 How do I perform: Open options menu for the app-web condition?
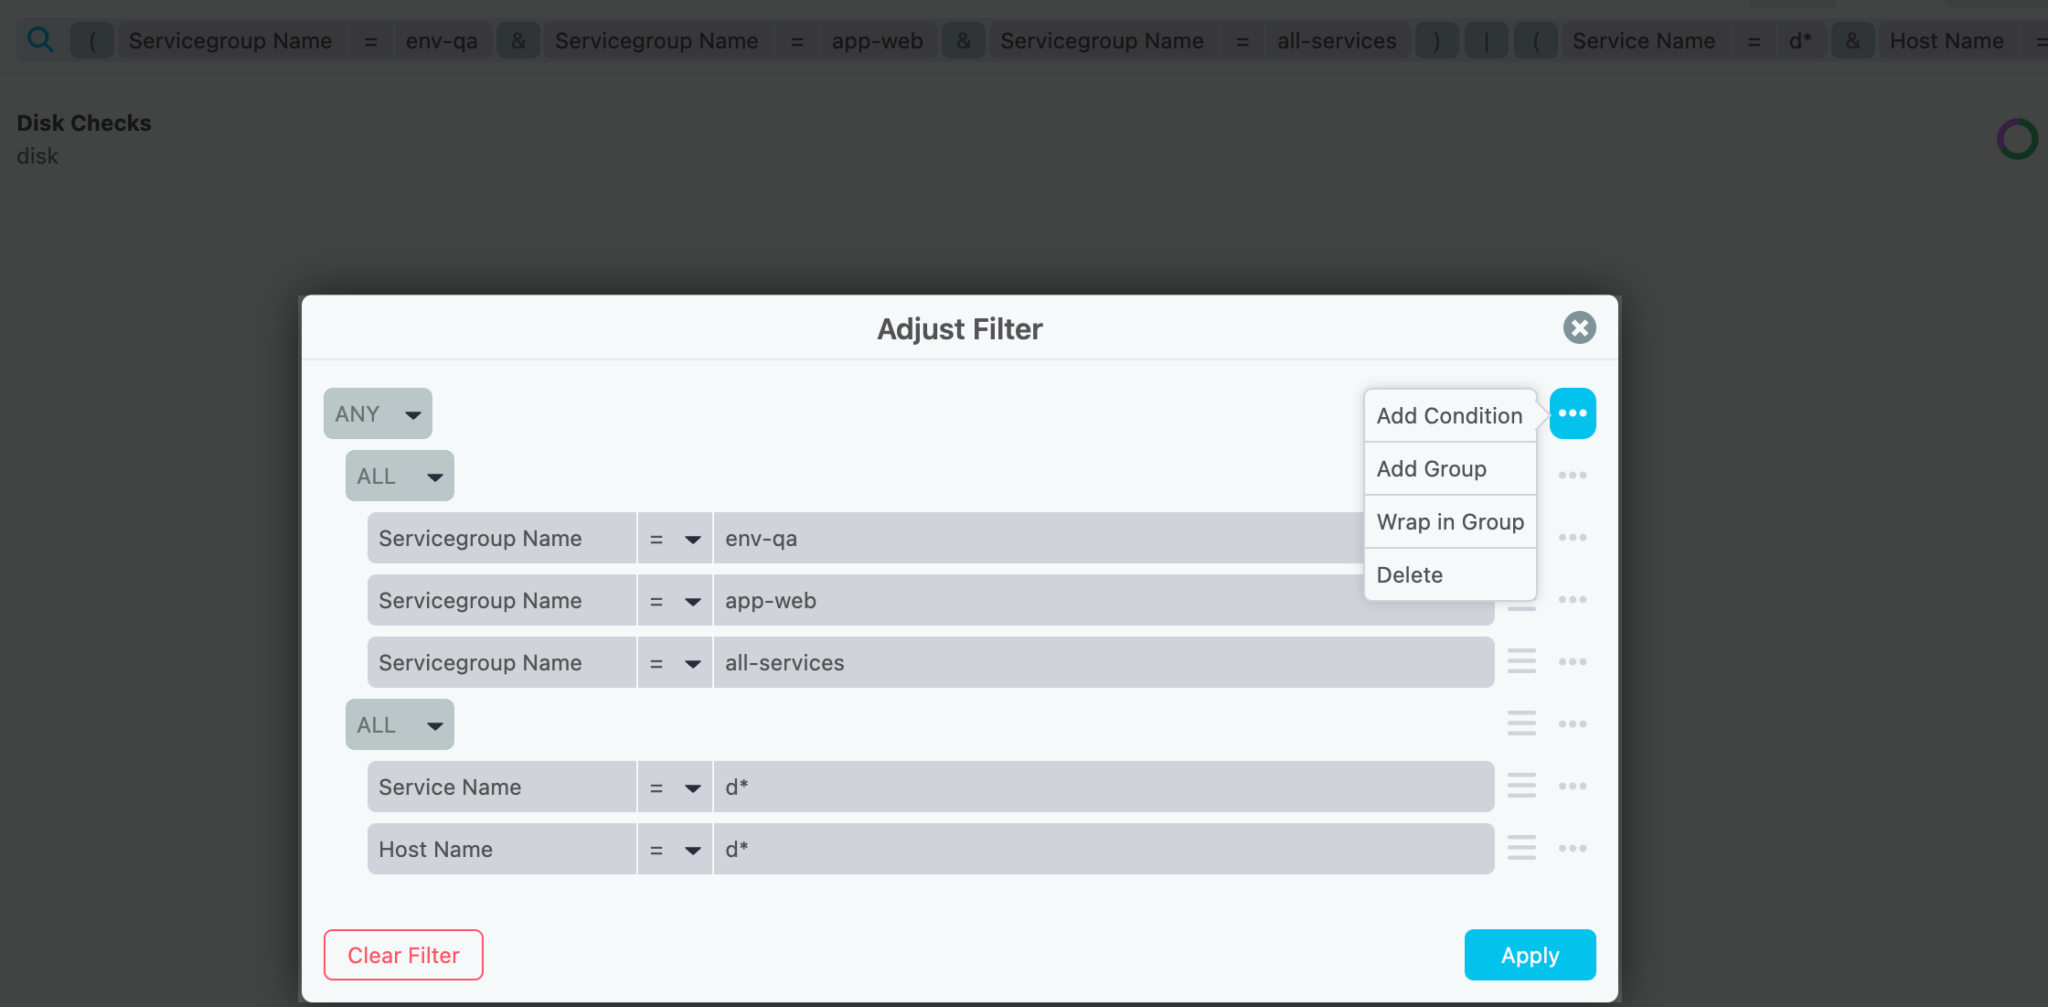pyautogui.click(x=1571, y=598)
